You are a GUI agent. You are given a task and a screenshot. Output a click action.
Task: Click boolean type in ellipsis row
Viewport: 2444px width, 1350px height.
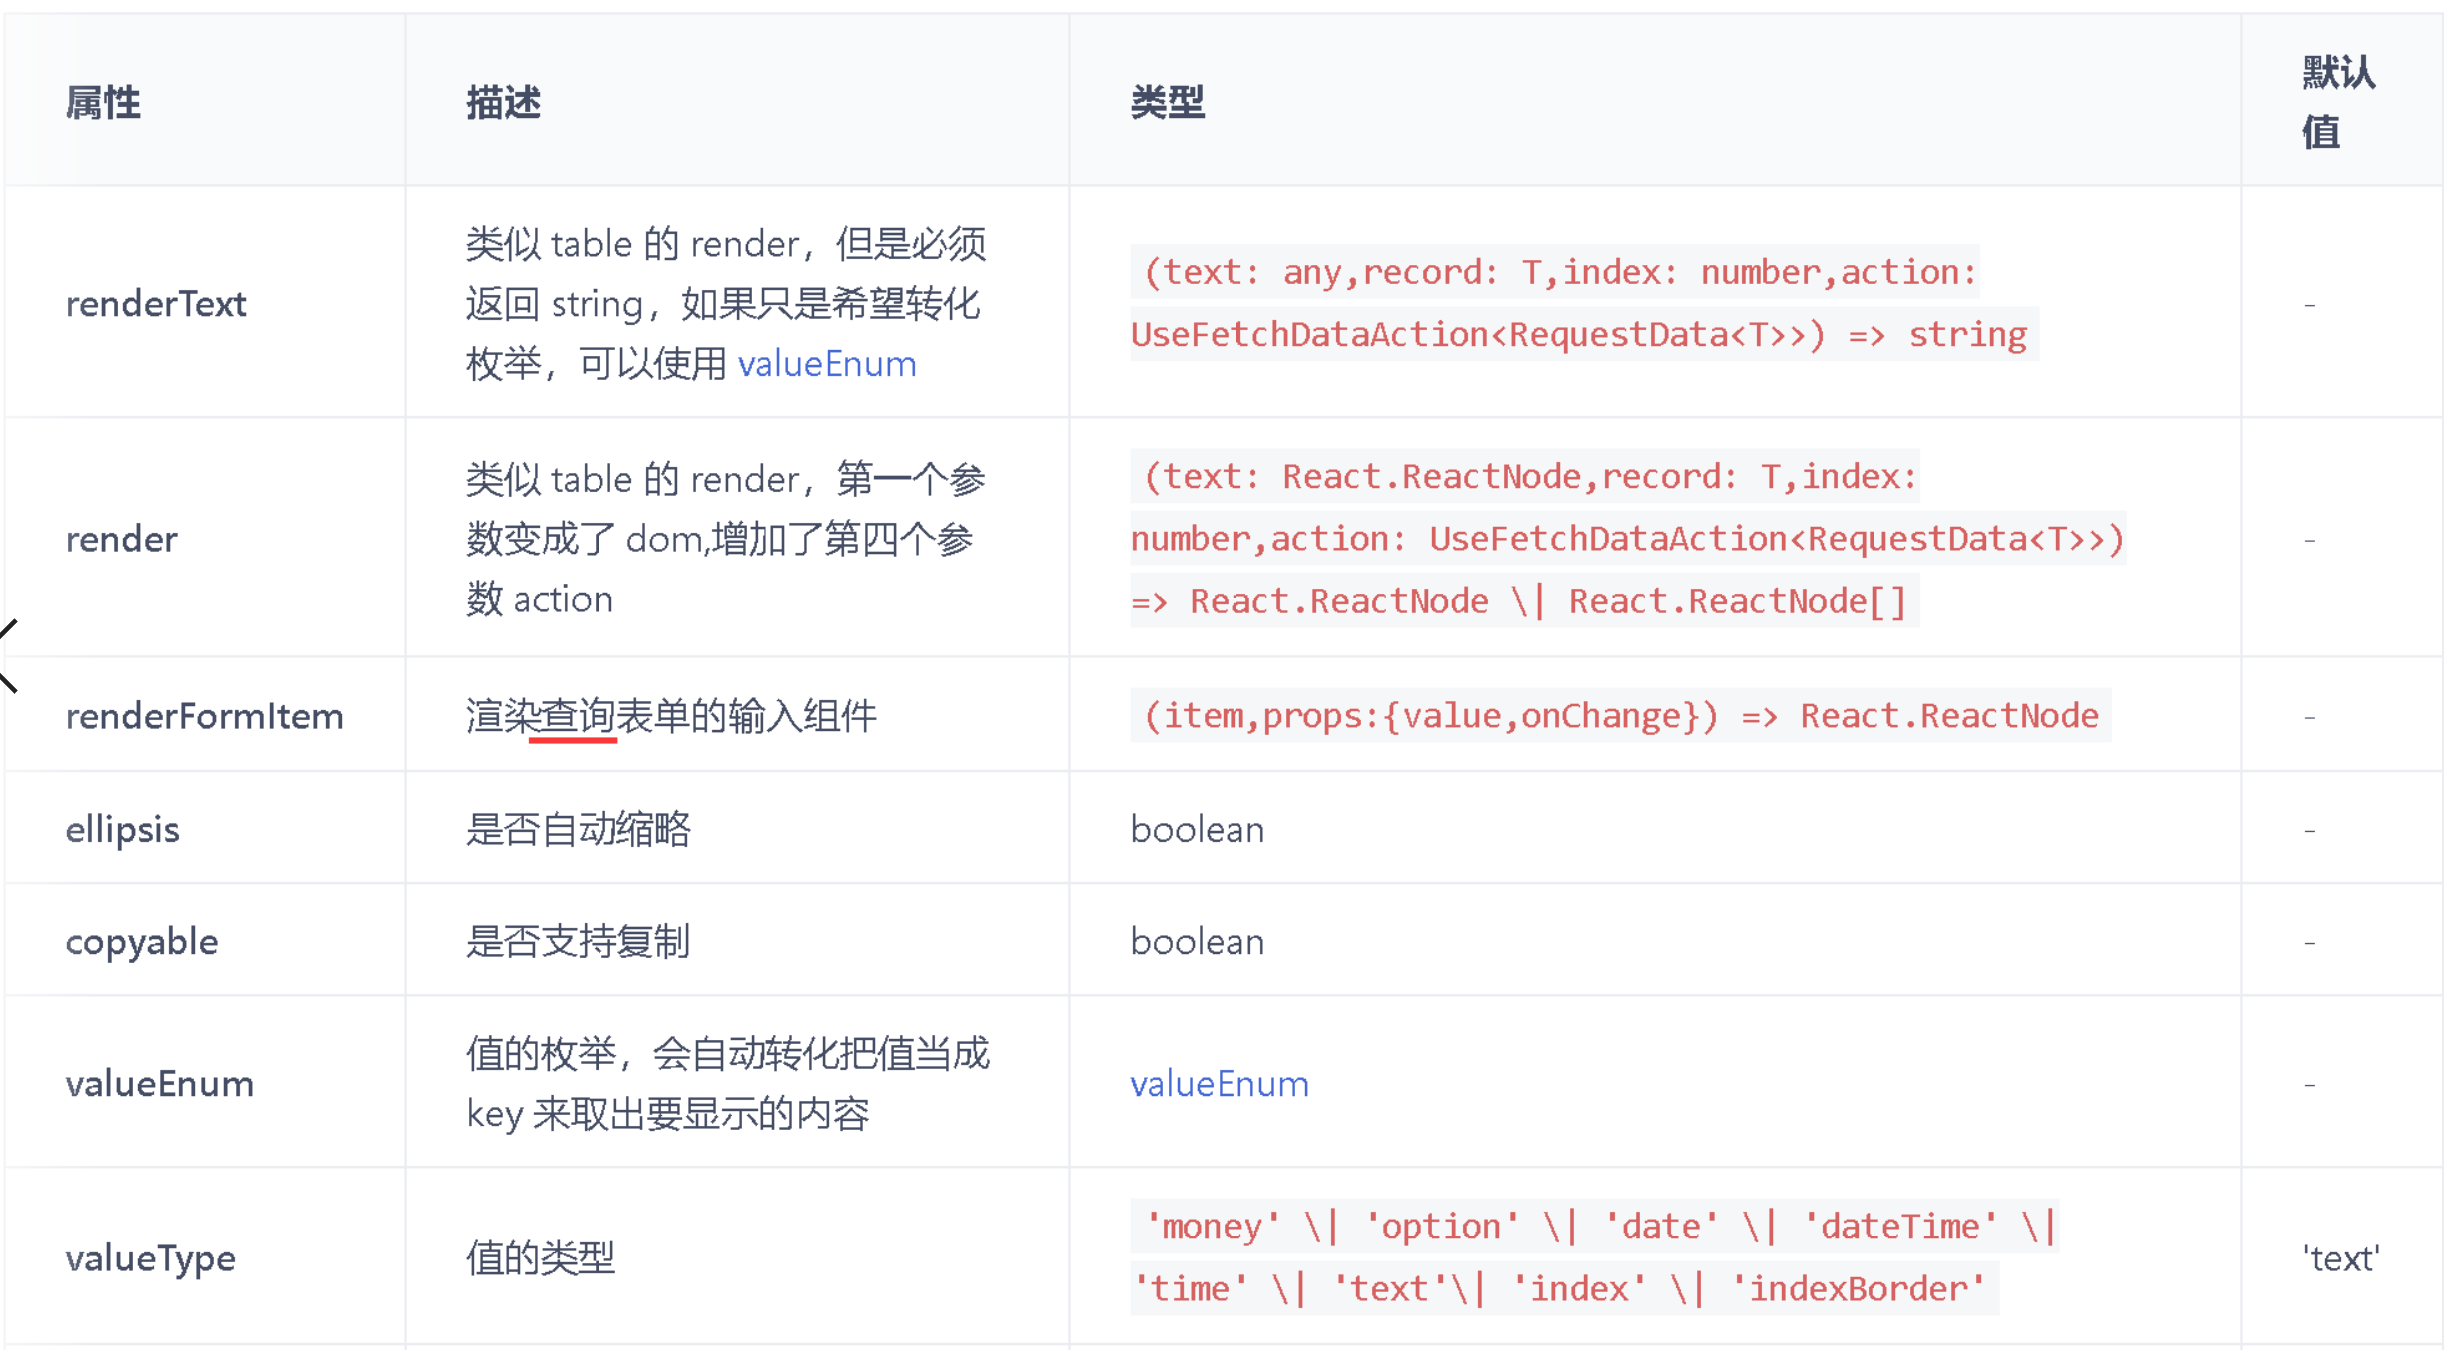point(1197,830)
